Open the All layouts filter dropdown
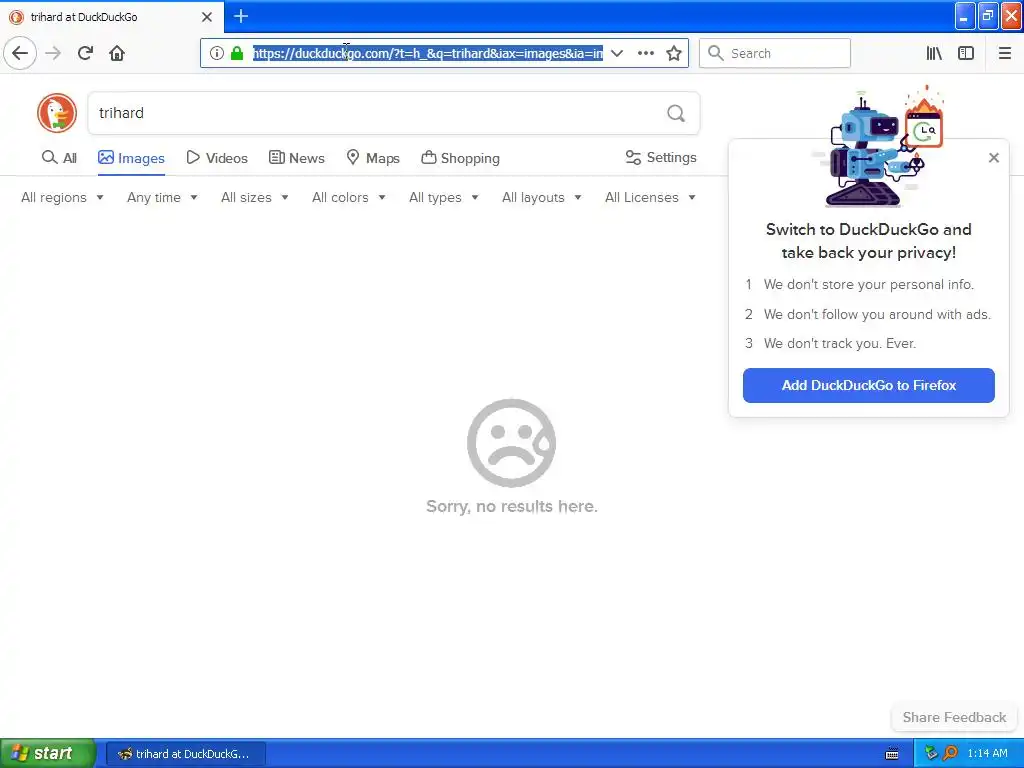 (x=541, y=197)
